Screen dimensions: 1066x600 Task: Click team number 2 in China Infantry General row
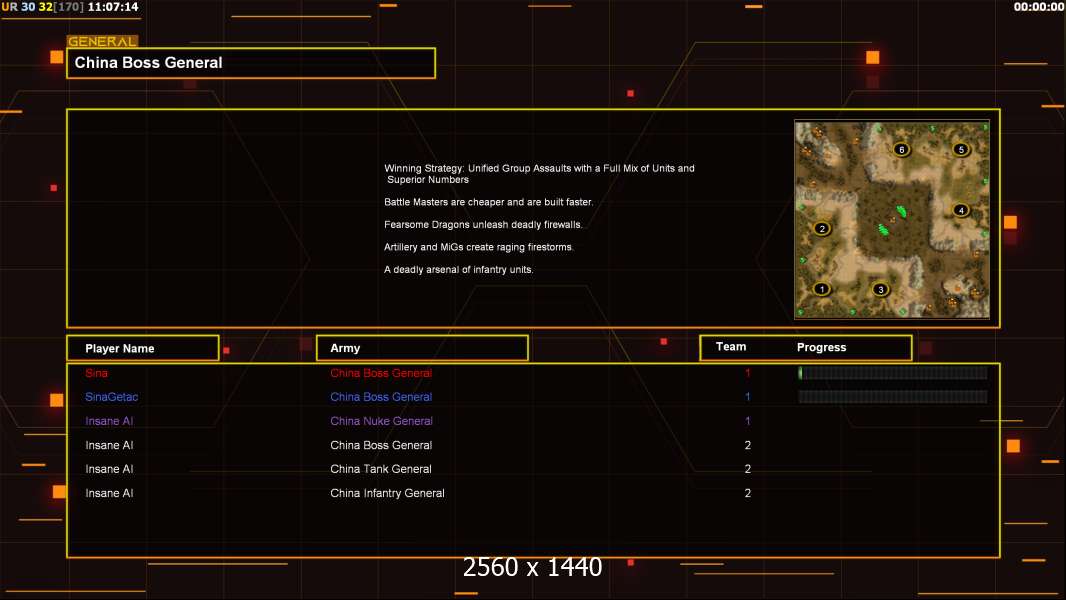pyautogui.click(x=747, y=493)
